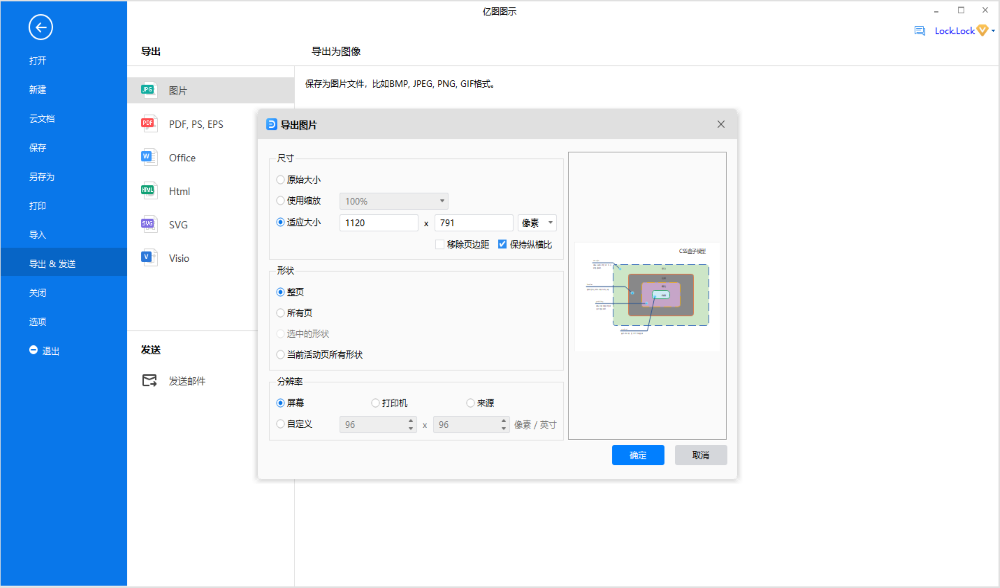The height and width of the screenshot is (588, 1000).
Task: Click the back arrow circle icon
Action: 40,27
